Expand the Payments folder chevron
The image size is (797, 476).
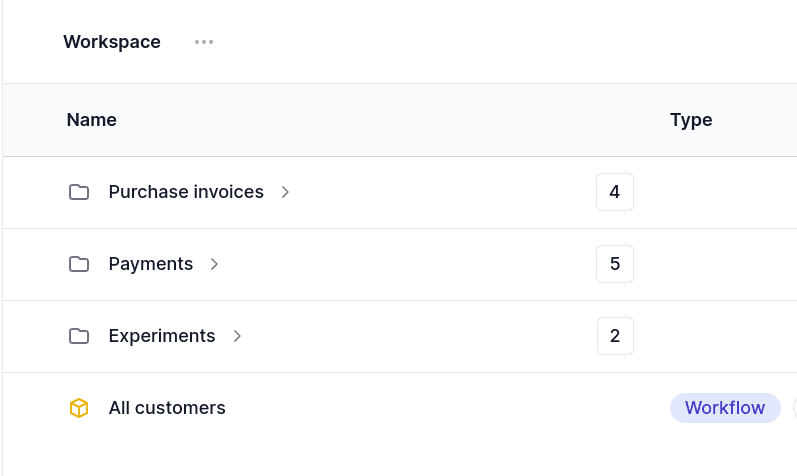[x=214, y=264]
